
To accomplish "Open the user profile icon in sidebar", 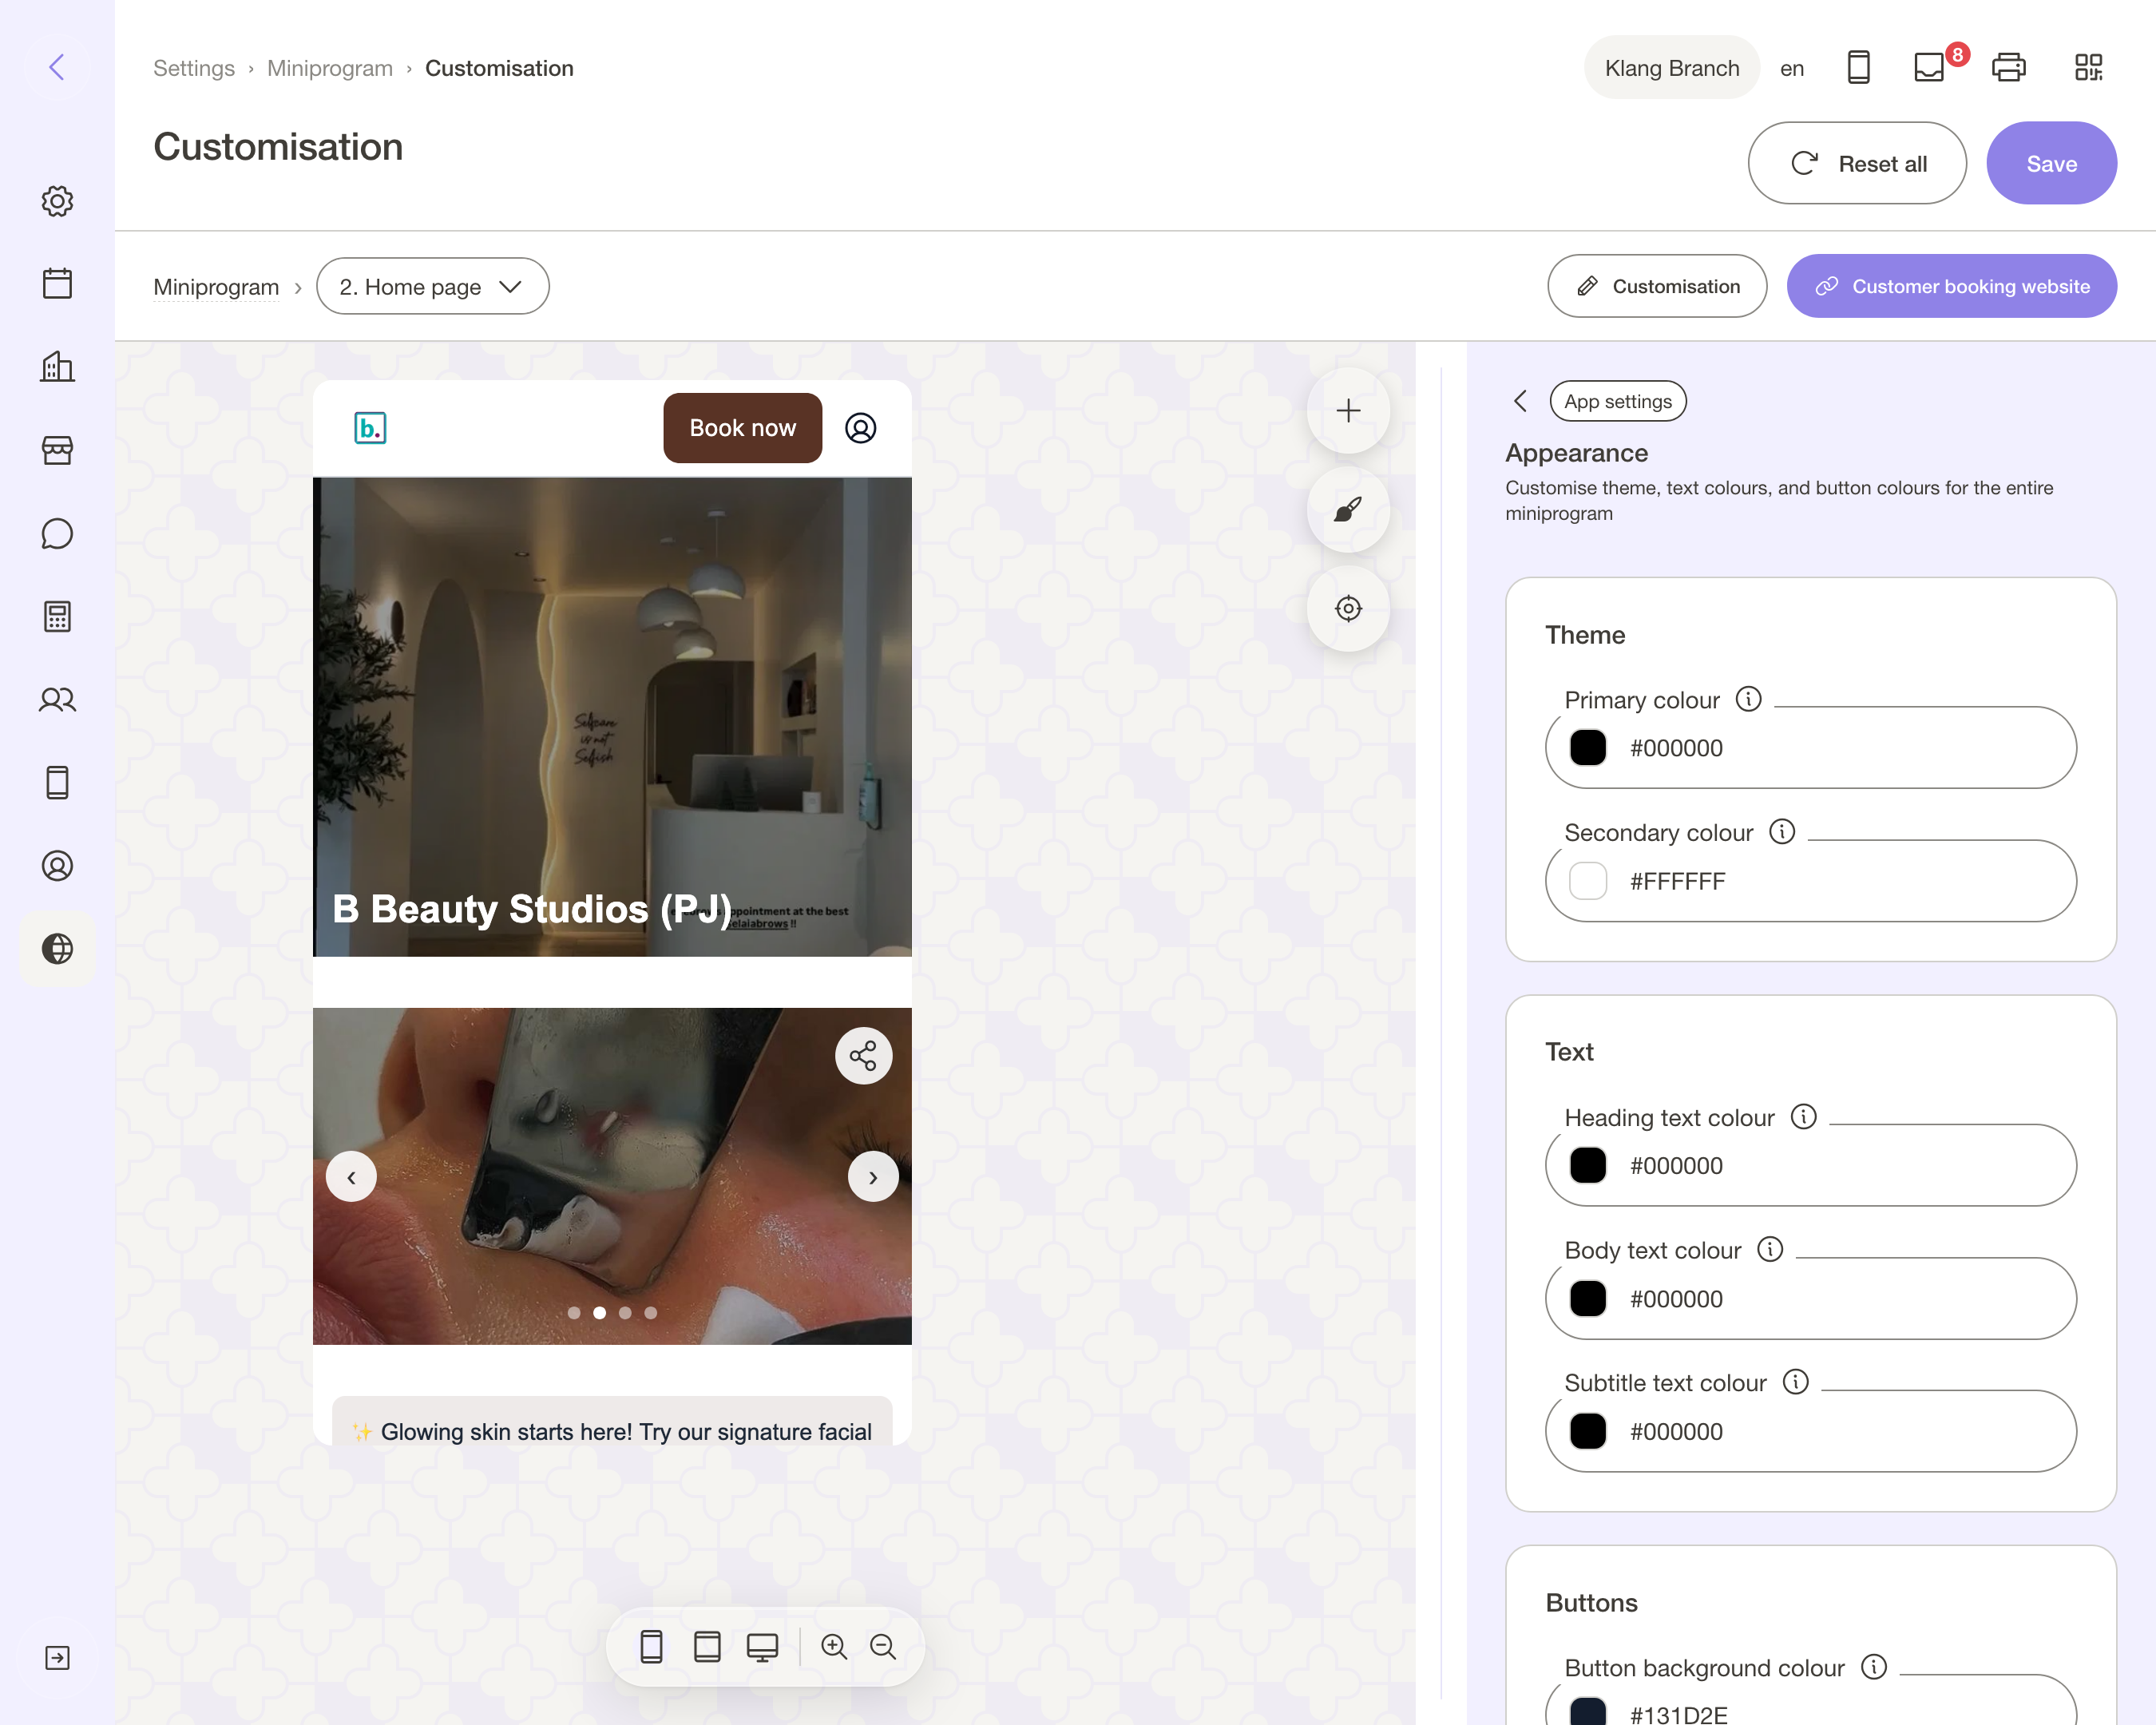I will coord(57,865).
